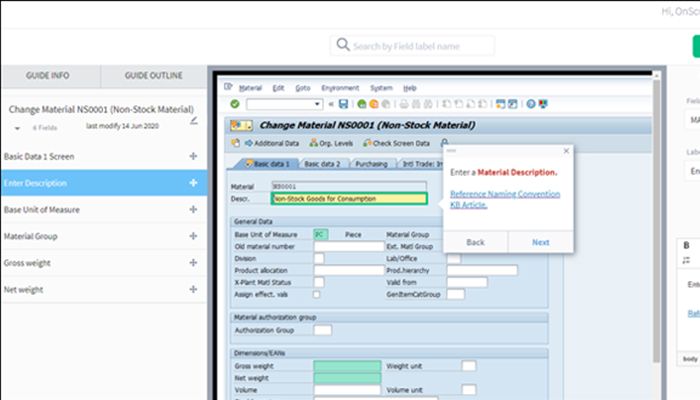The image size is (700, 400).
Task: Click the Save disk icon in SAP toolbar
Action: tap(343, 103)
